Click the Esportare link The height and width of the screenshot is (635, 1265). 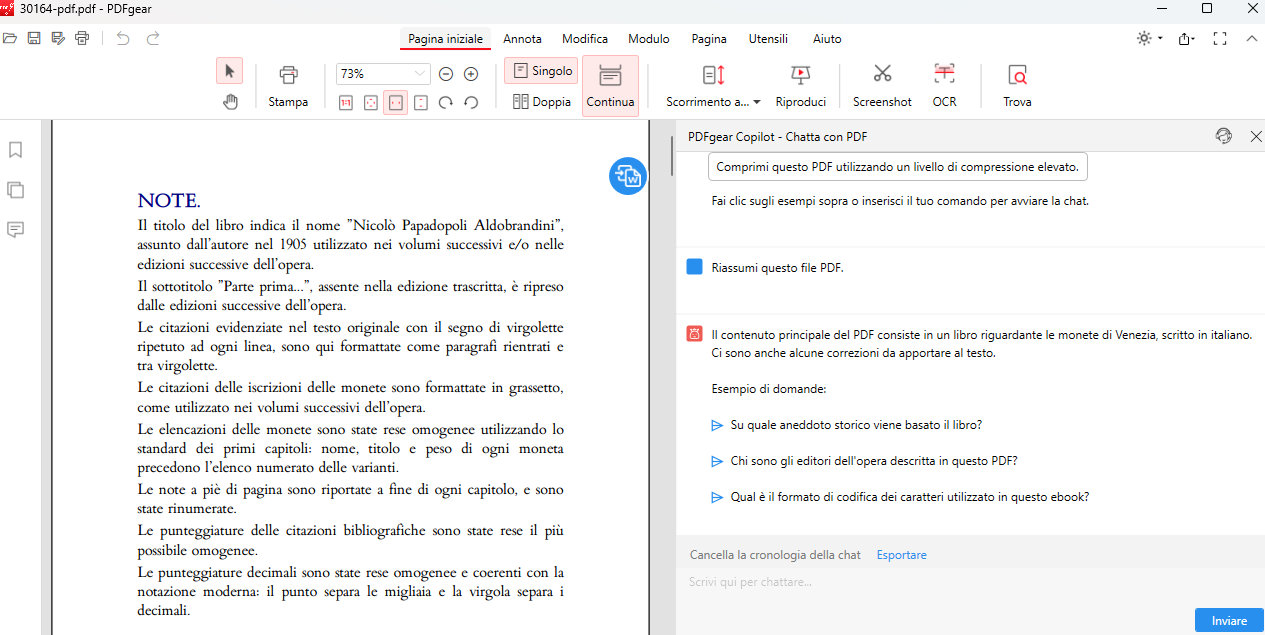coord(901,555)
